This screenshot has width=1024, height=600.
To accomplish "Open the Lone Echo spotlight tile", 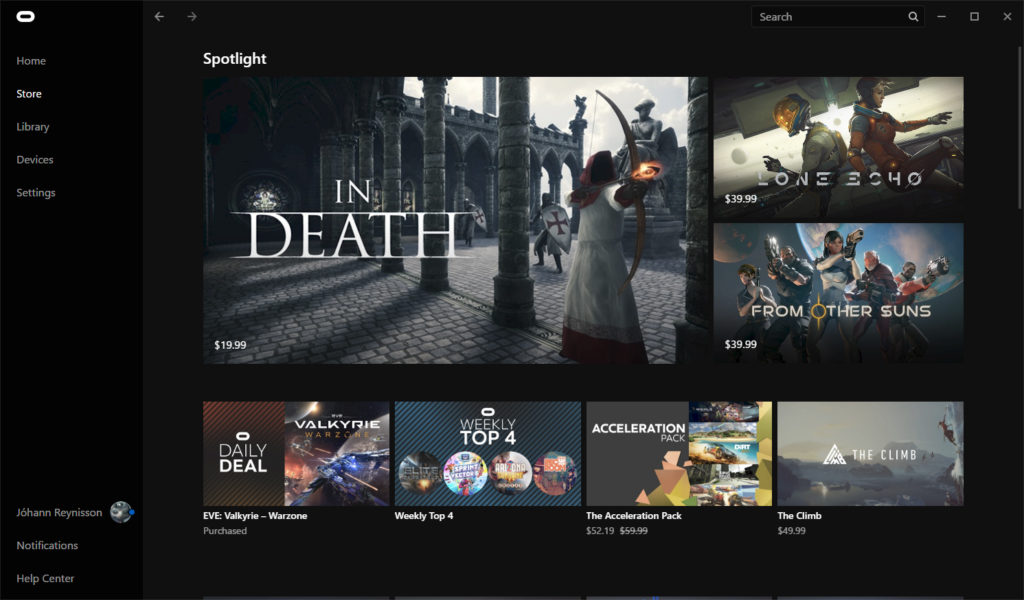I will click(839, 148).
